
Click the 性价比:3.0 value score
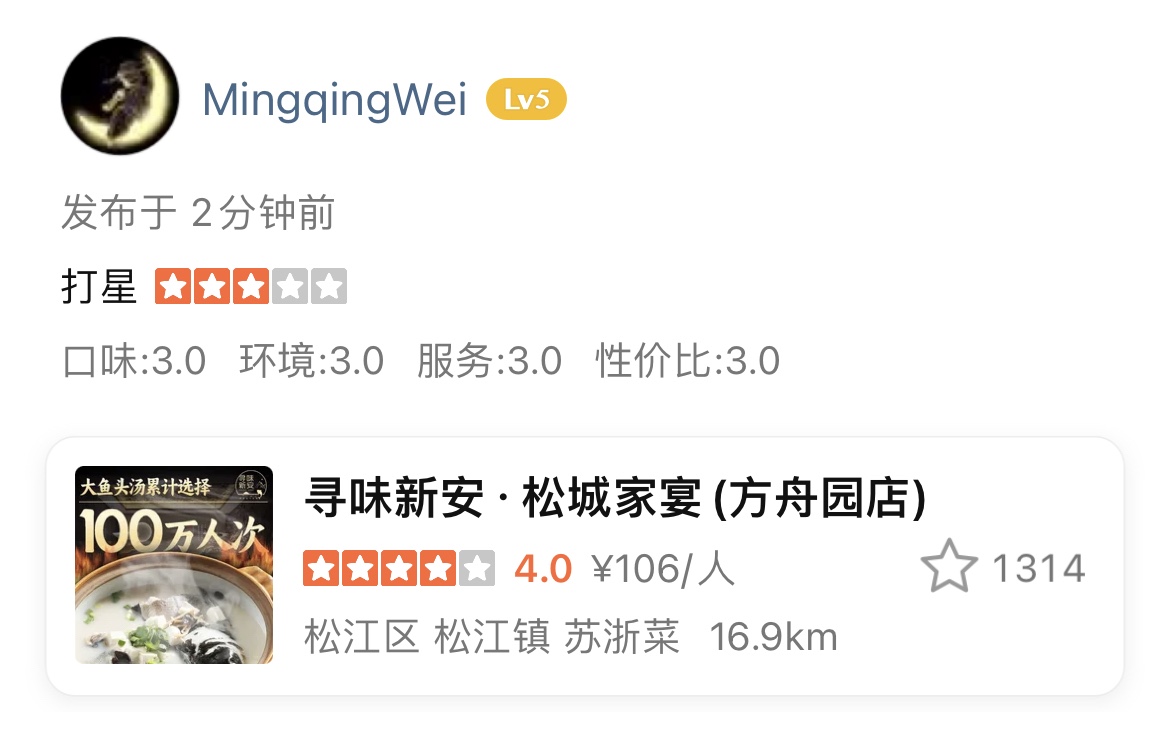coord(687,361)
